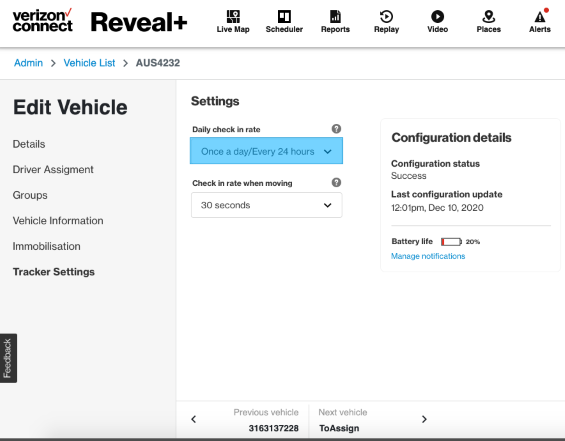Select Immobilisation in sidebar

46,246
